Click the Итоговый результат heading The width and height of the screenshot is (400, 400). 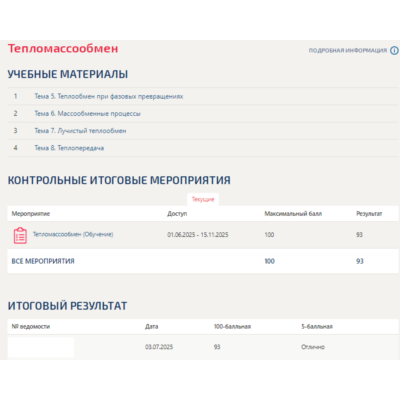tap(67, 306)
